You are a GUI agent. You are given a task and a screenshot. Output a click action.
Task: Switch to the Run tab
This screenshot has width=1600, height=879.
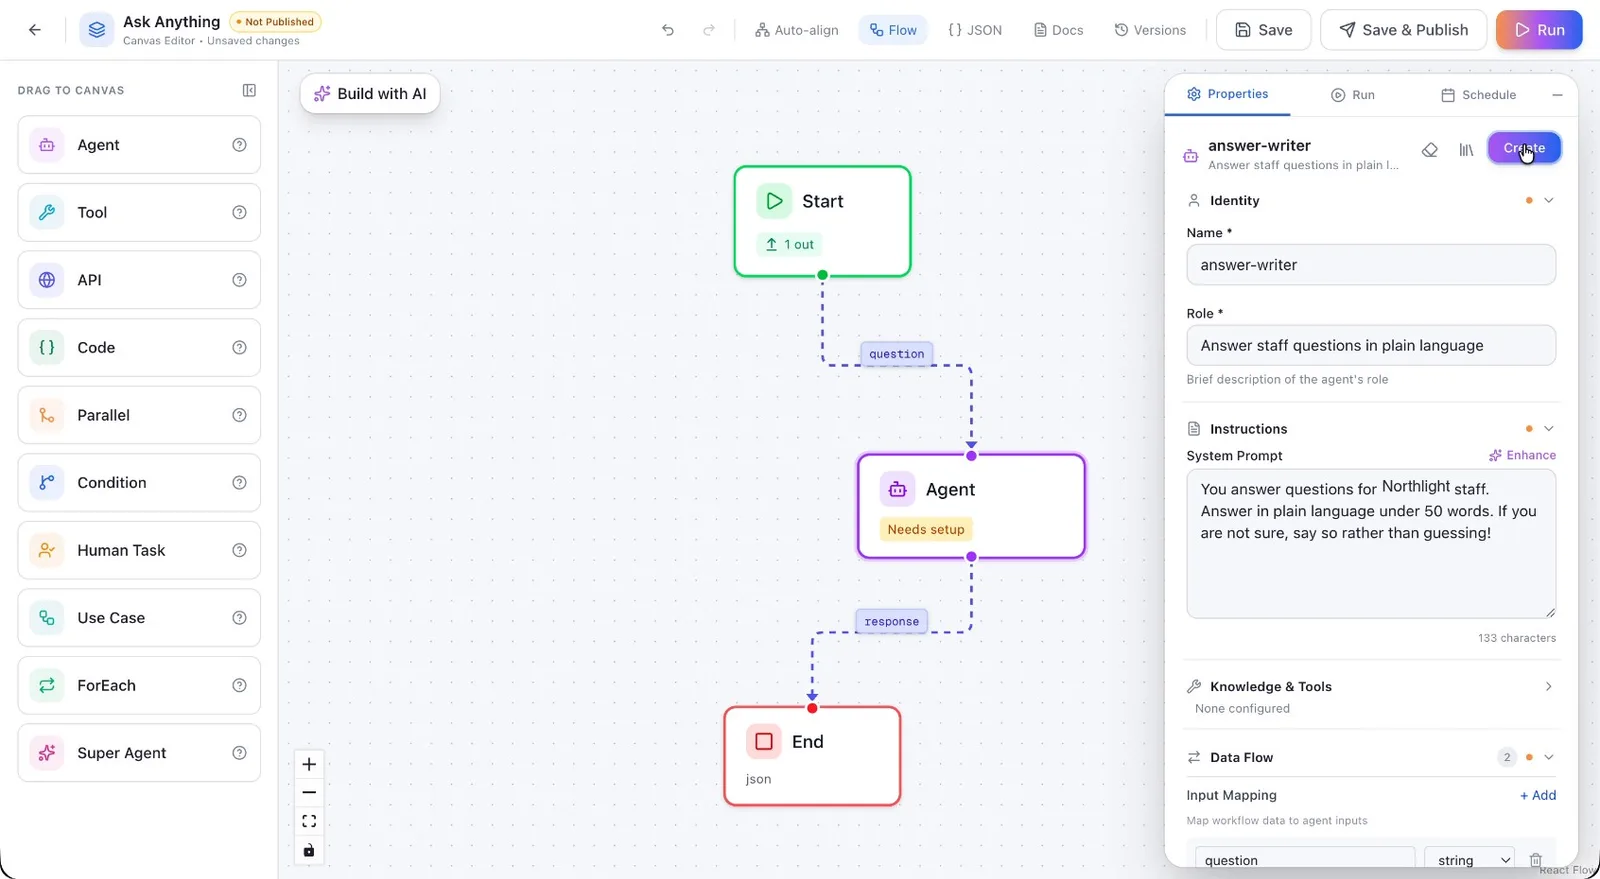(x=1352, y=95)
